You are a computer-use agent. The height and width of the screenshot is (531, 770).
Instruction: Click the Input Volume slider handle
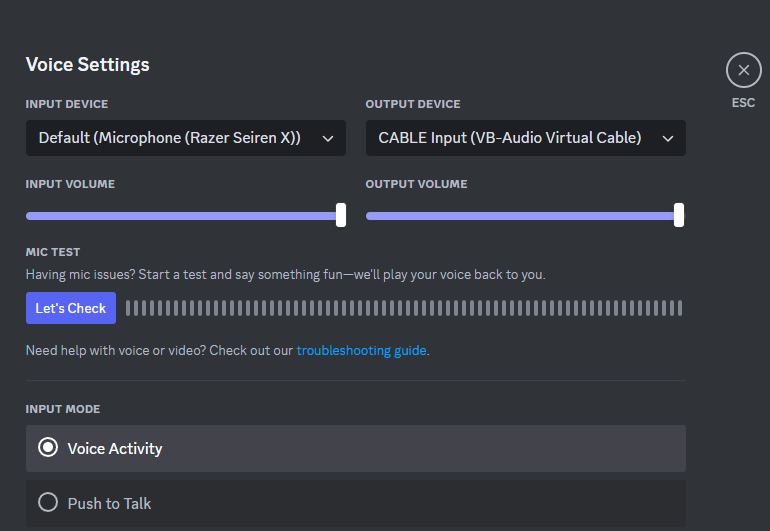pos(341,215)
